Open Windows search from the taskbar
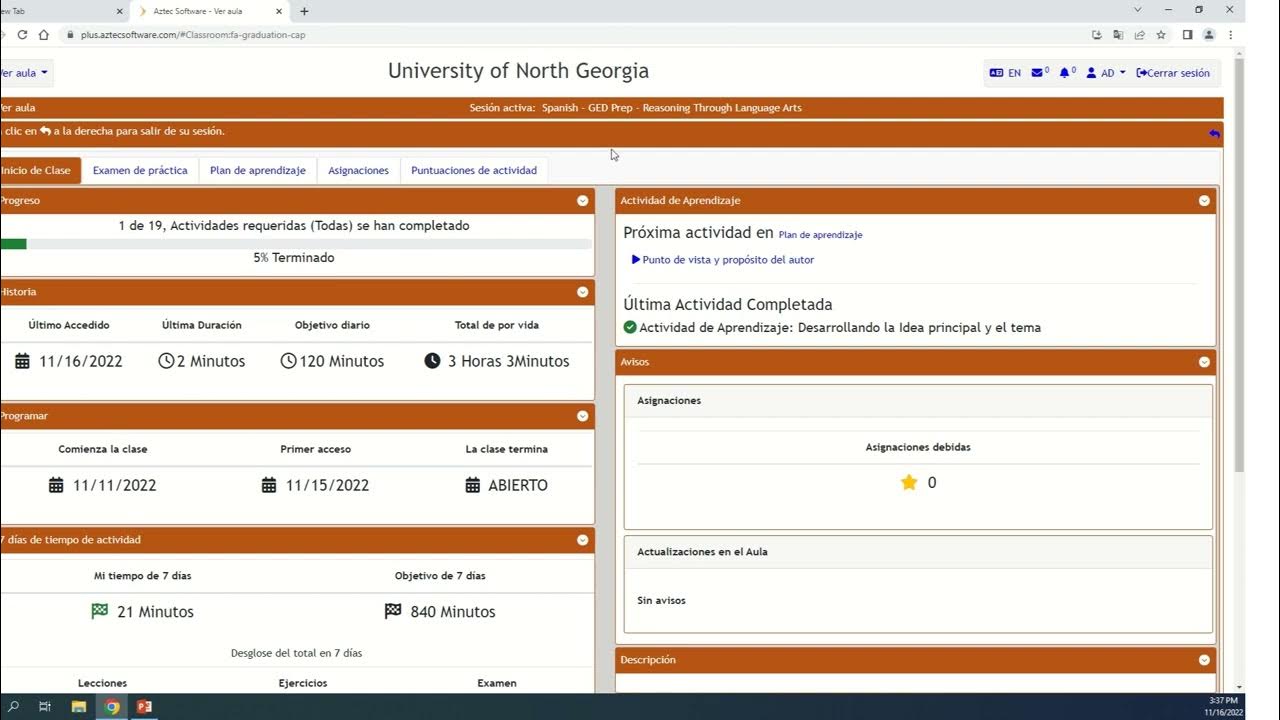This screenshot has width=1280, height=720. pos(14,707)
